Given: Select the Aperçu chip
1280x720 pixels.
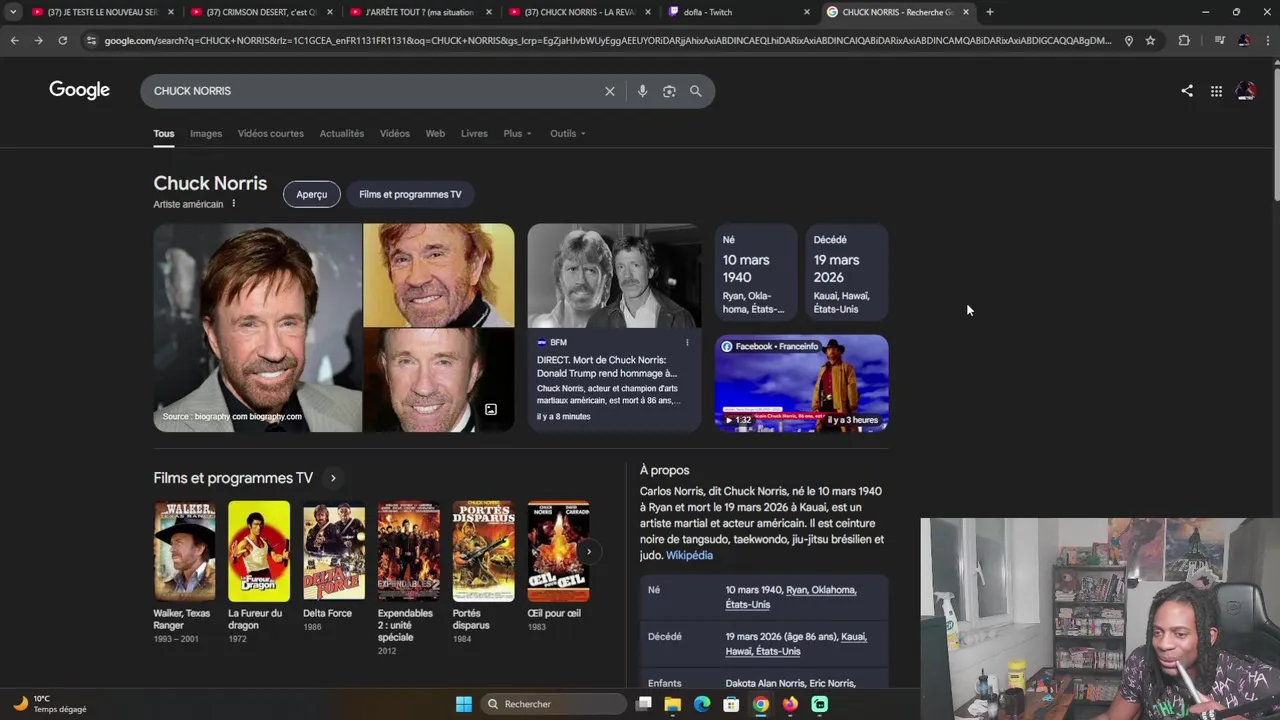Looking at the screenshot, I should 311,194.
